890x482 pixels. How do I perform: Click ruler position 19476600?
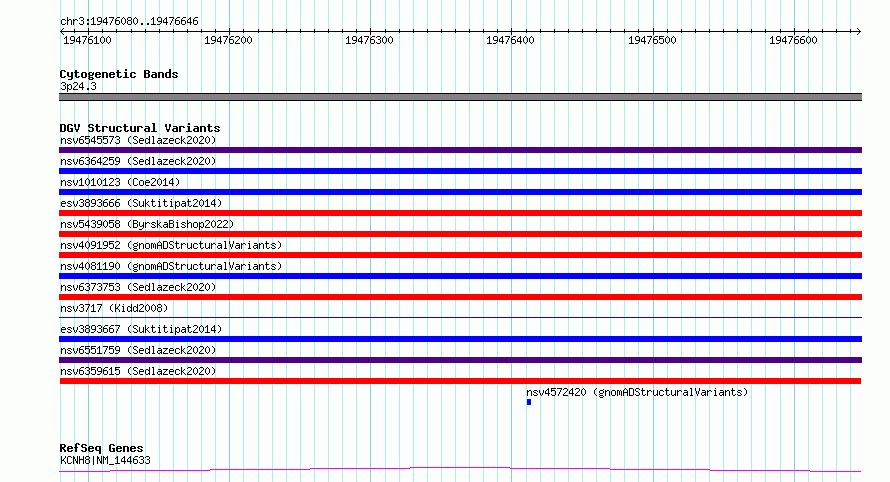(793, 40)
